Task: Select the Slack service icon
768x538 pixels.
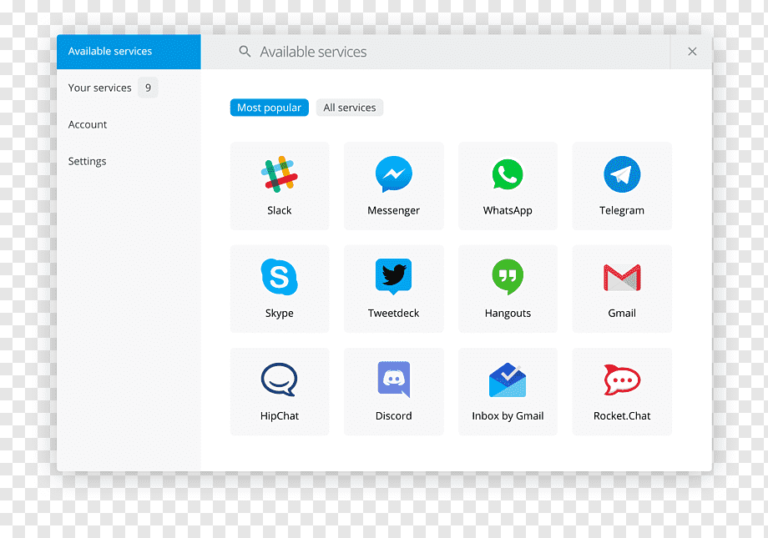Action: click(279, 175)
